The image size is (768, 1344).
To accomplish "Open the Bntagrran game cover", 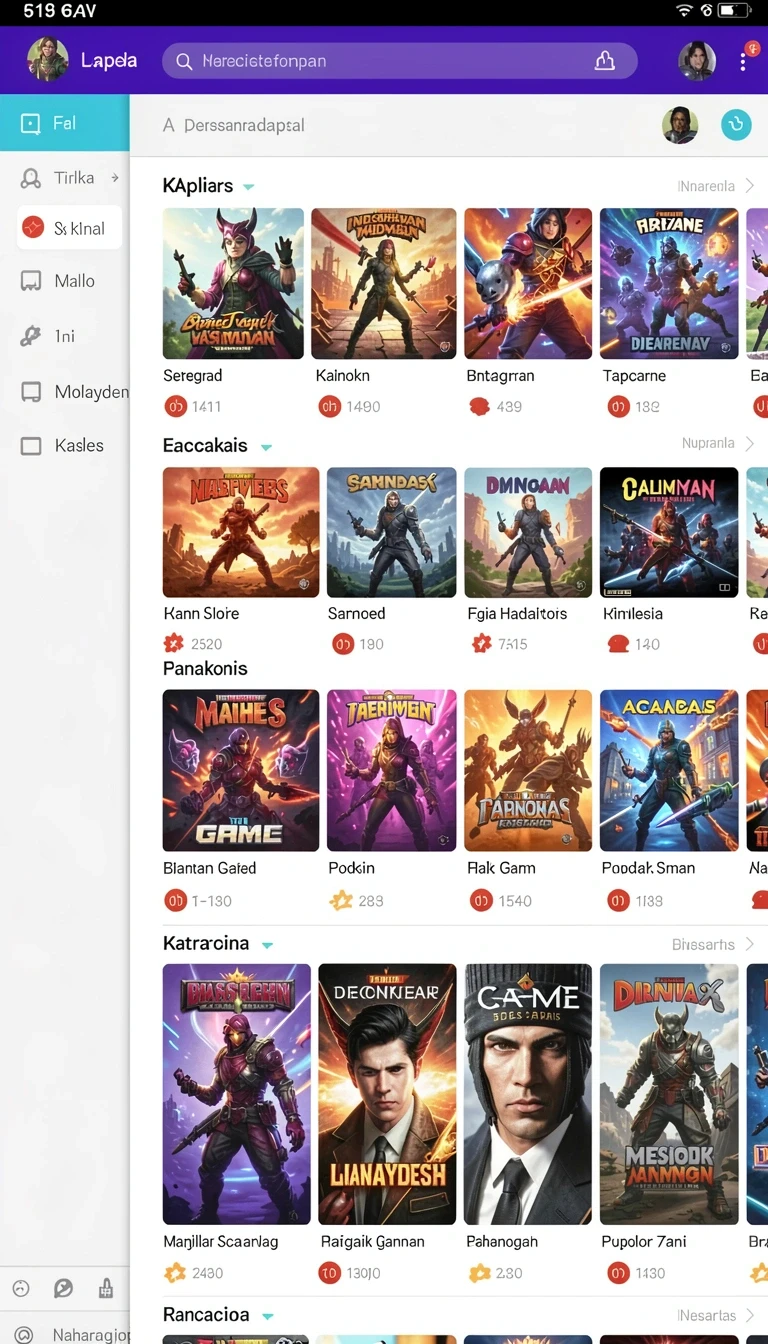I will pos(528,283).
